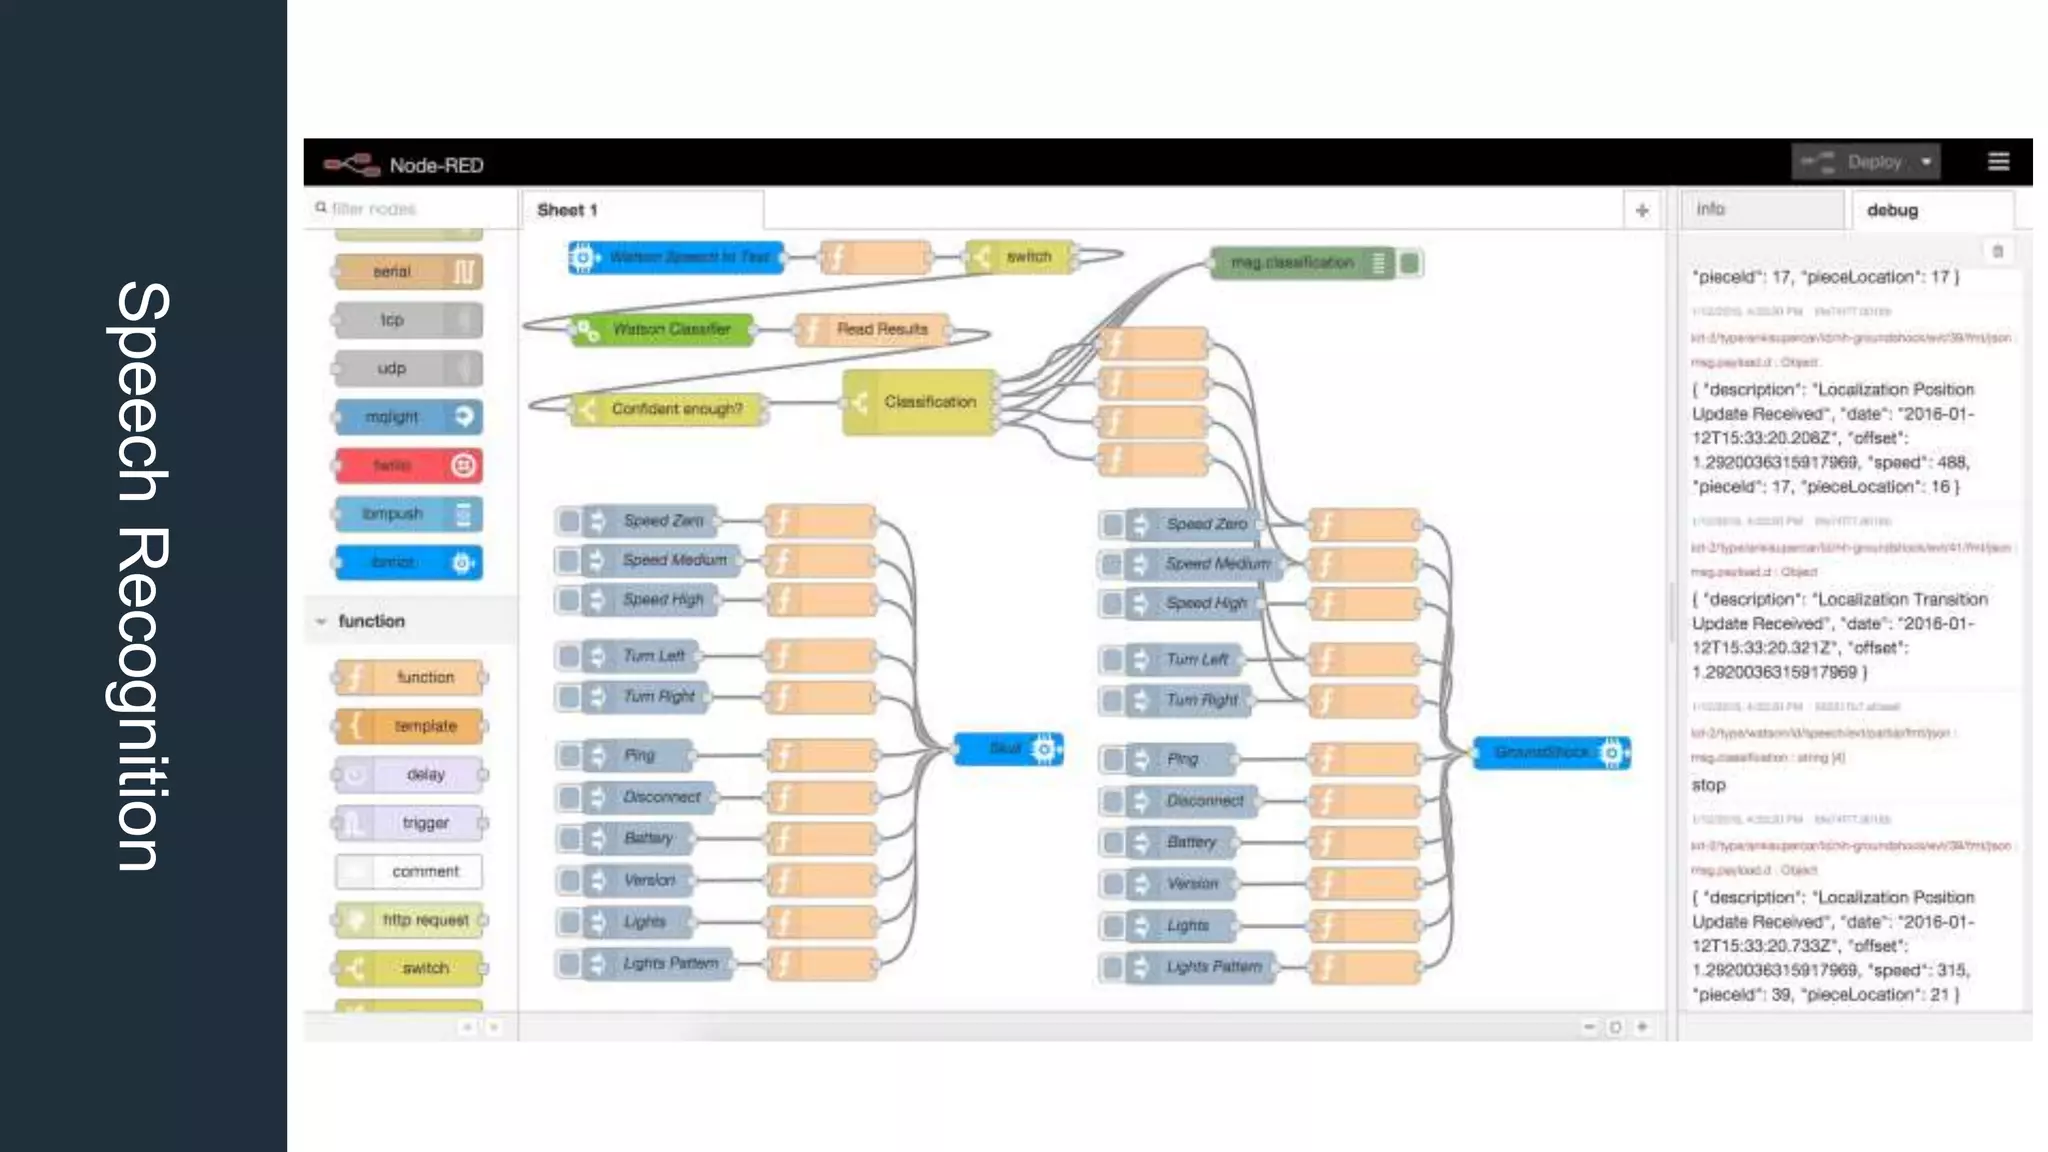Clear debug messages with the trash icon
This screenshot has height=1152, width=2048.
1997,252
